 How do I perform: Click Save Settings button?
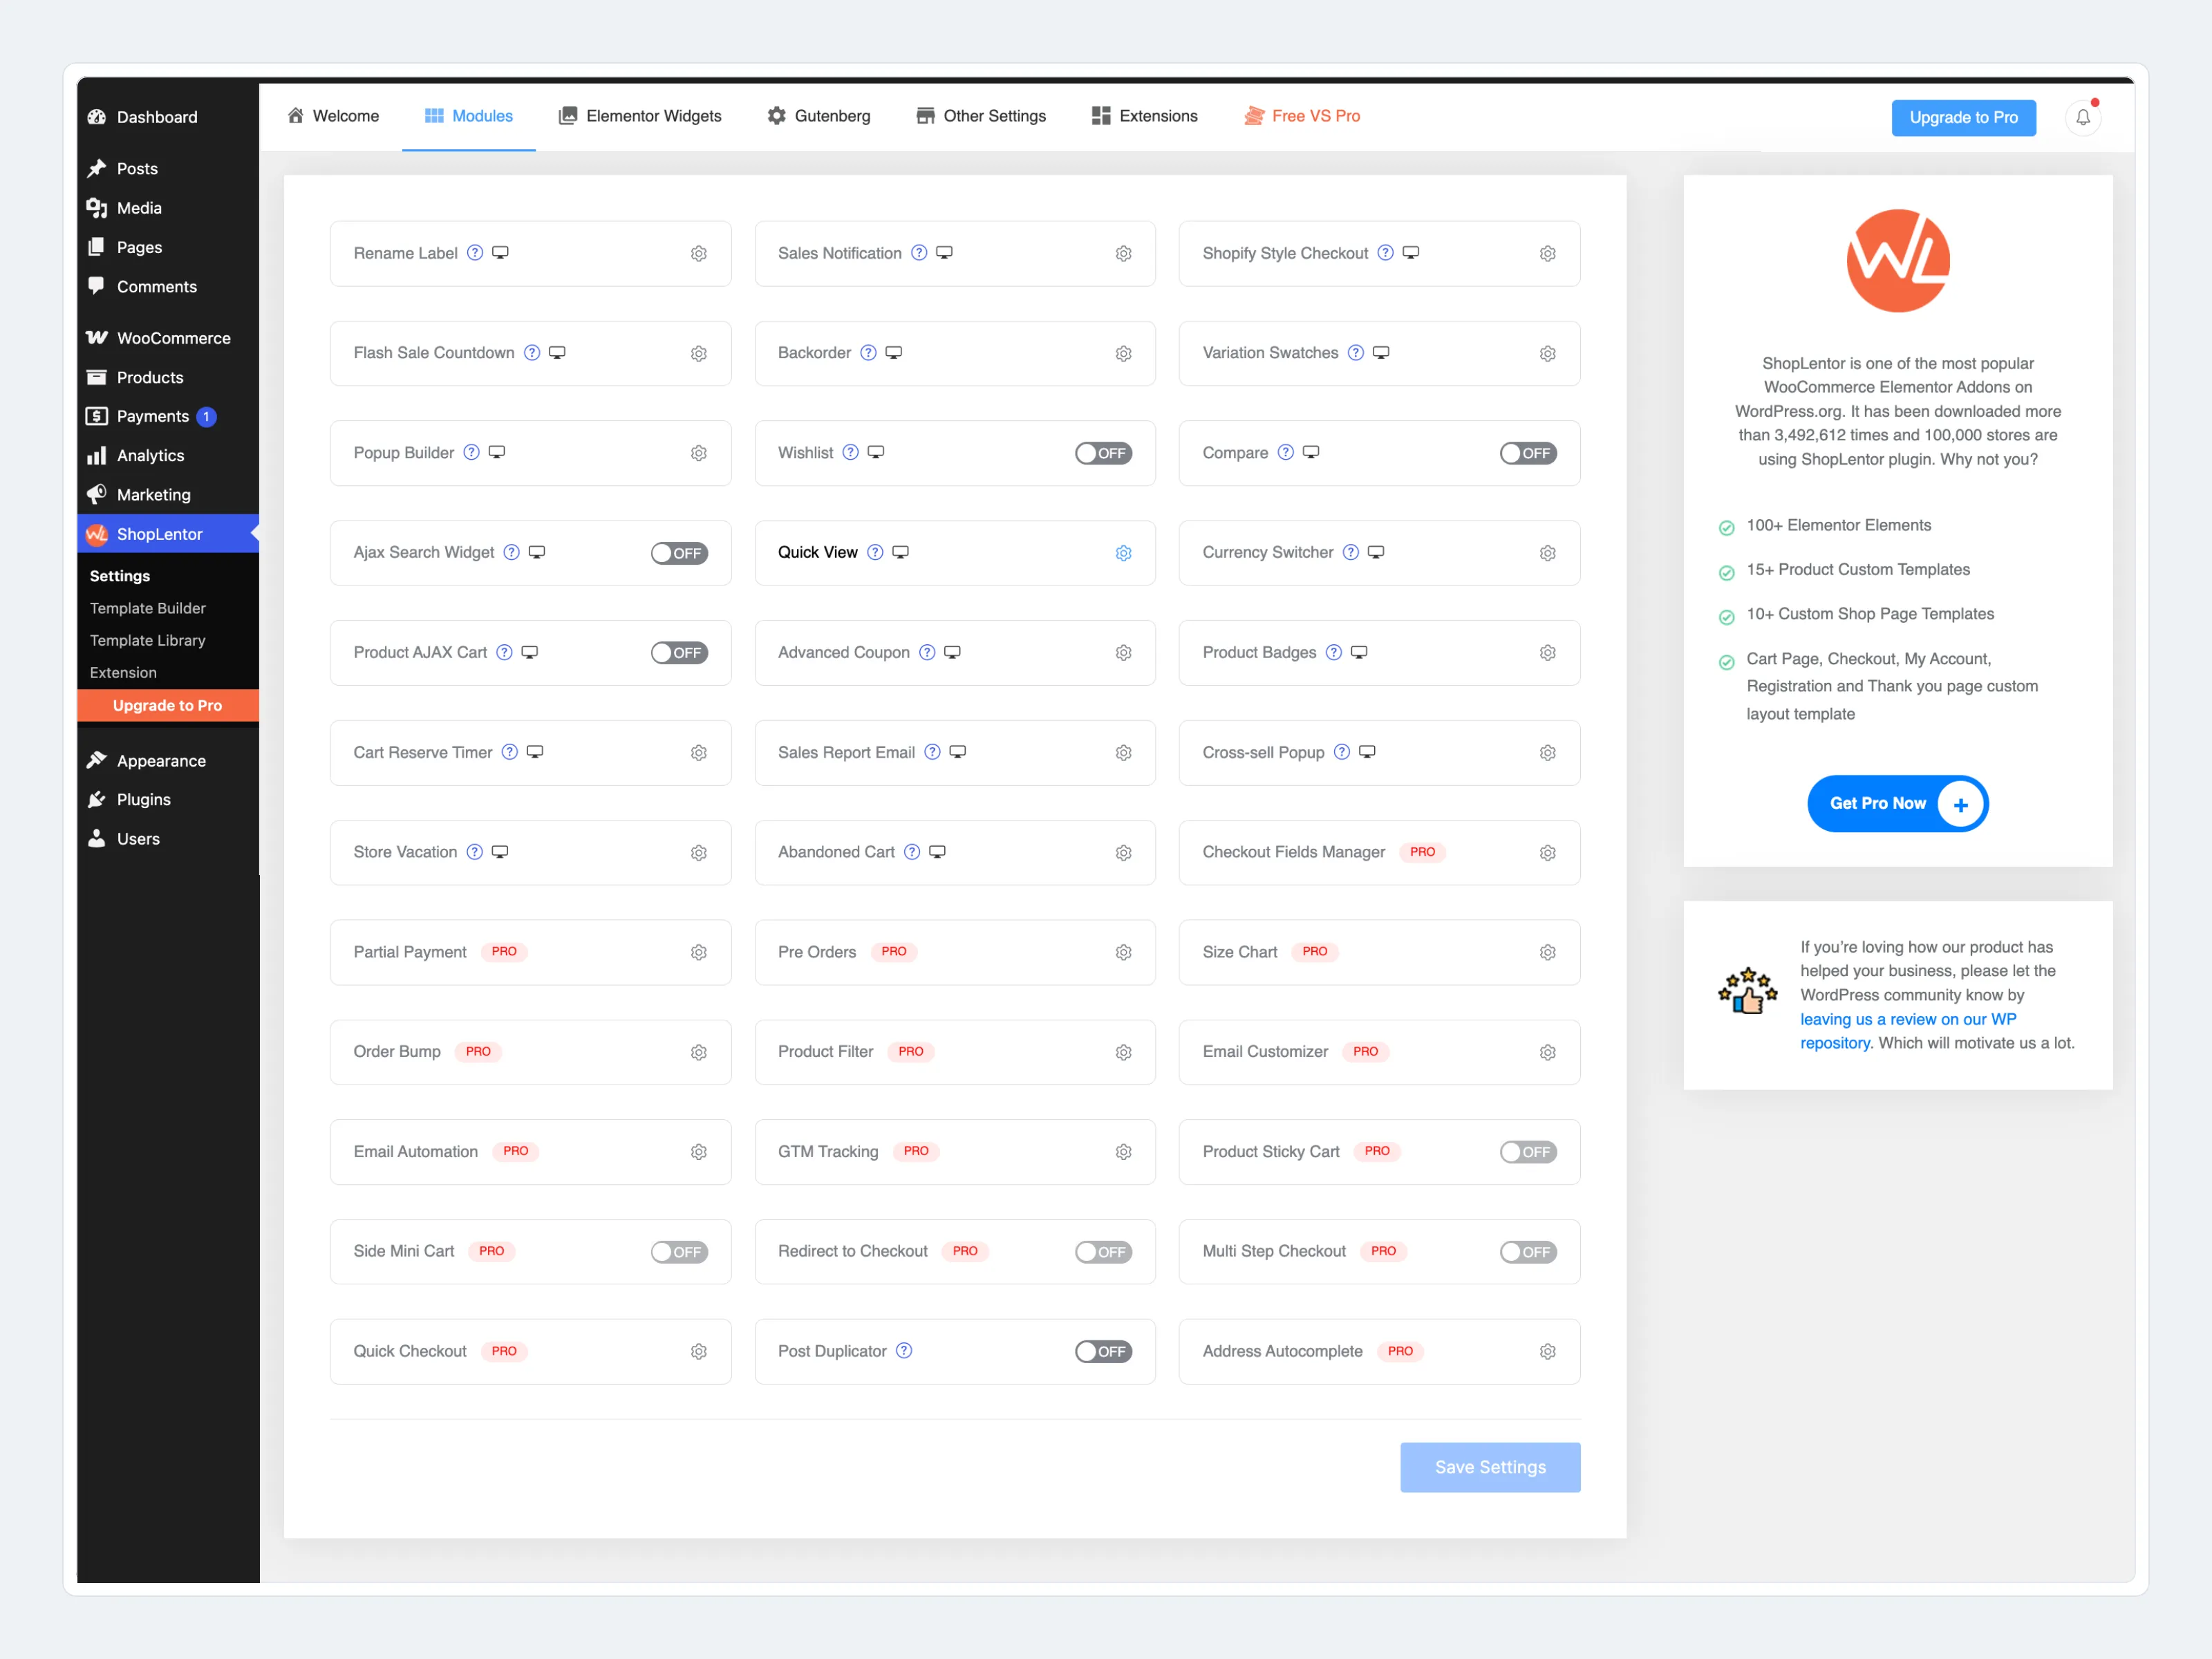pos(1490,1467)
